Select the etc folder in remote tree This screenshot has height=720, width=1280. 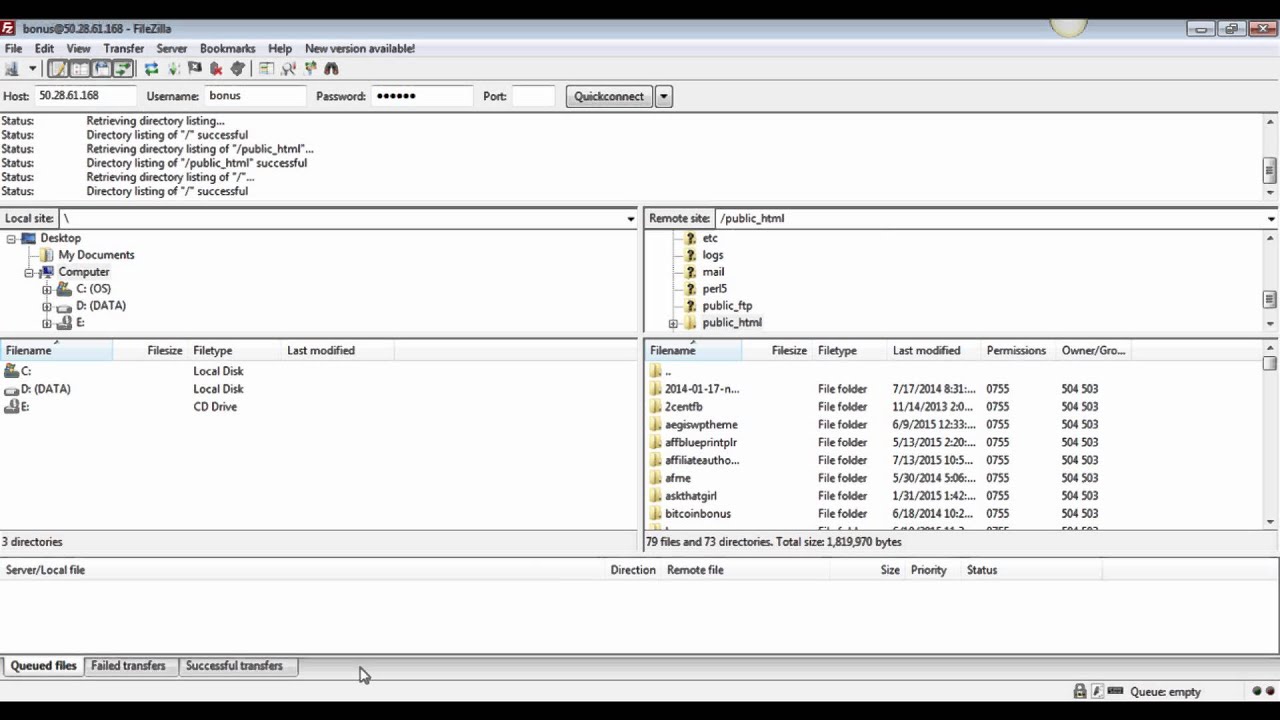pos(710,238)
